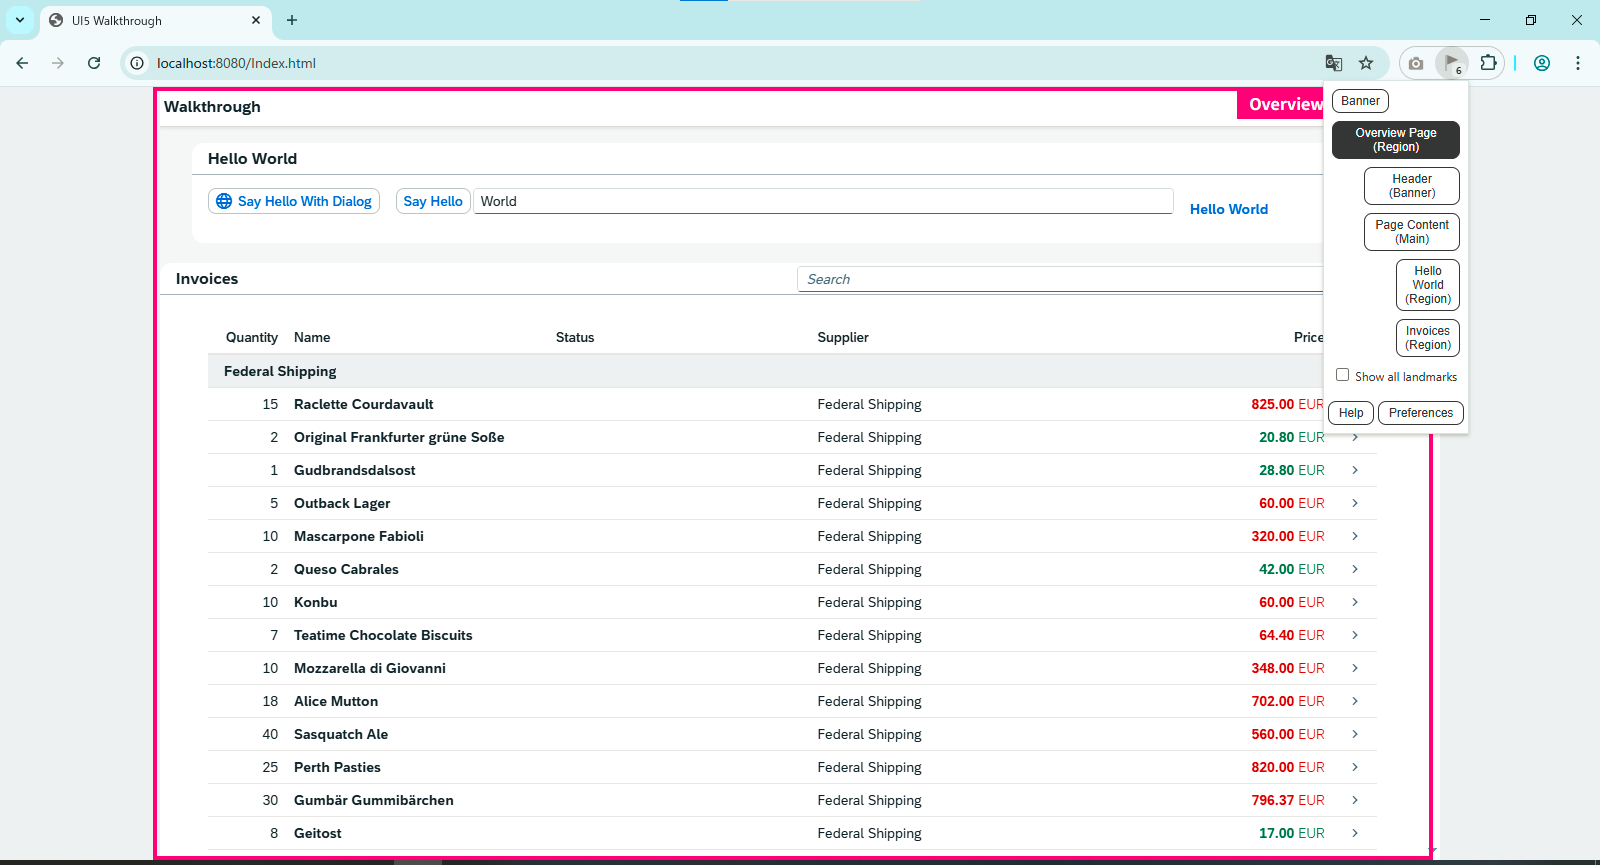
Task: Open the Chrome three-dot menu
Action: 1578,63
